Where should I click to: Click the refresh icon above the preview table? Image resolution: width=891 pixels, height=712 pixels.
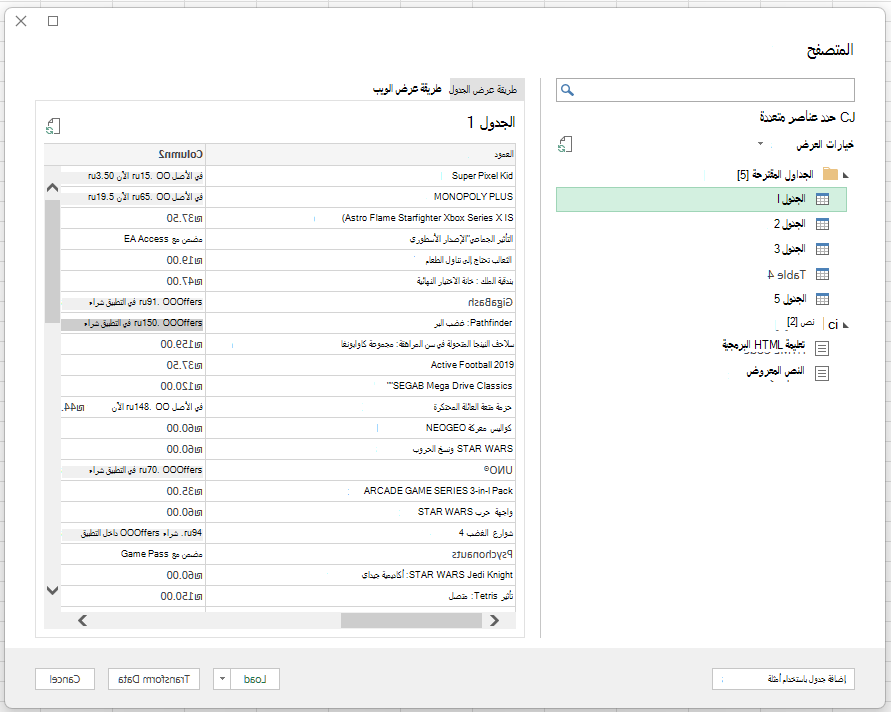pyautogui.click(x=53, y=126)
